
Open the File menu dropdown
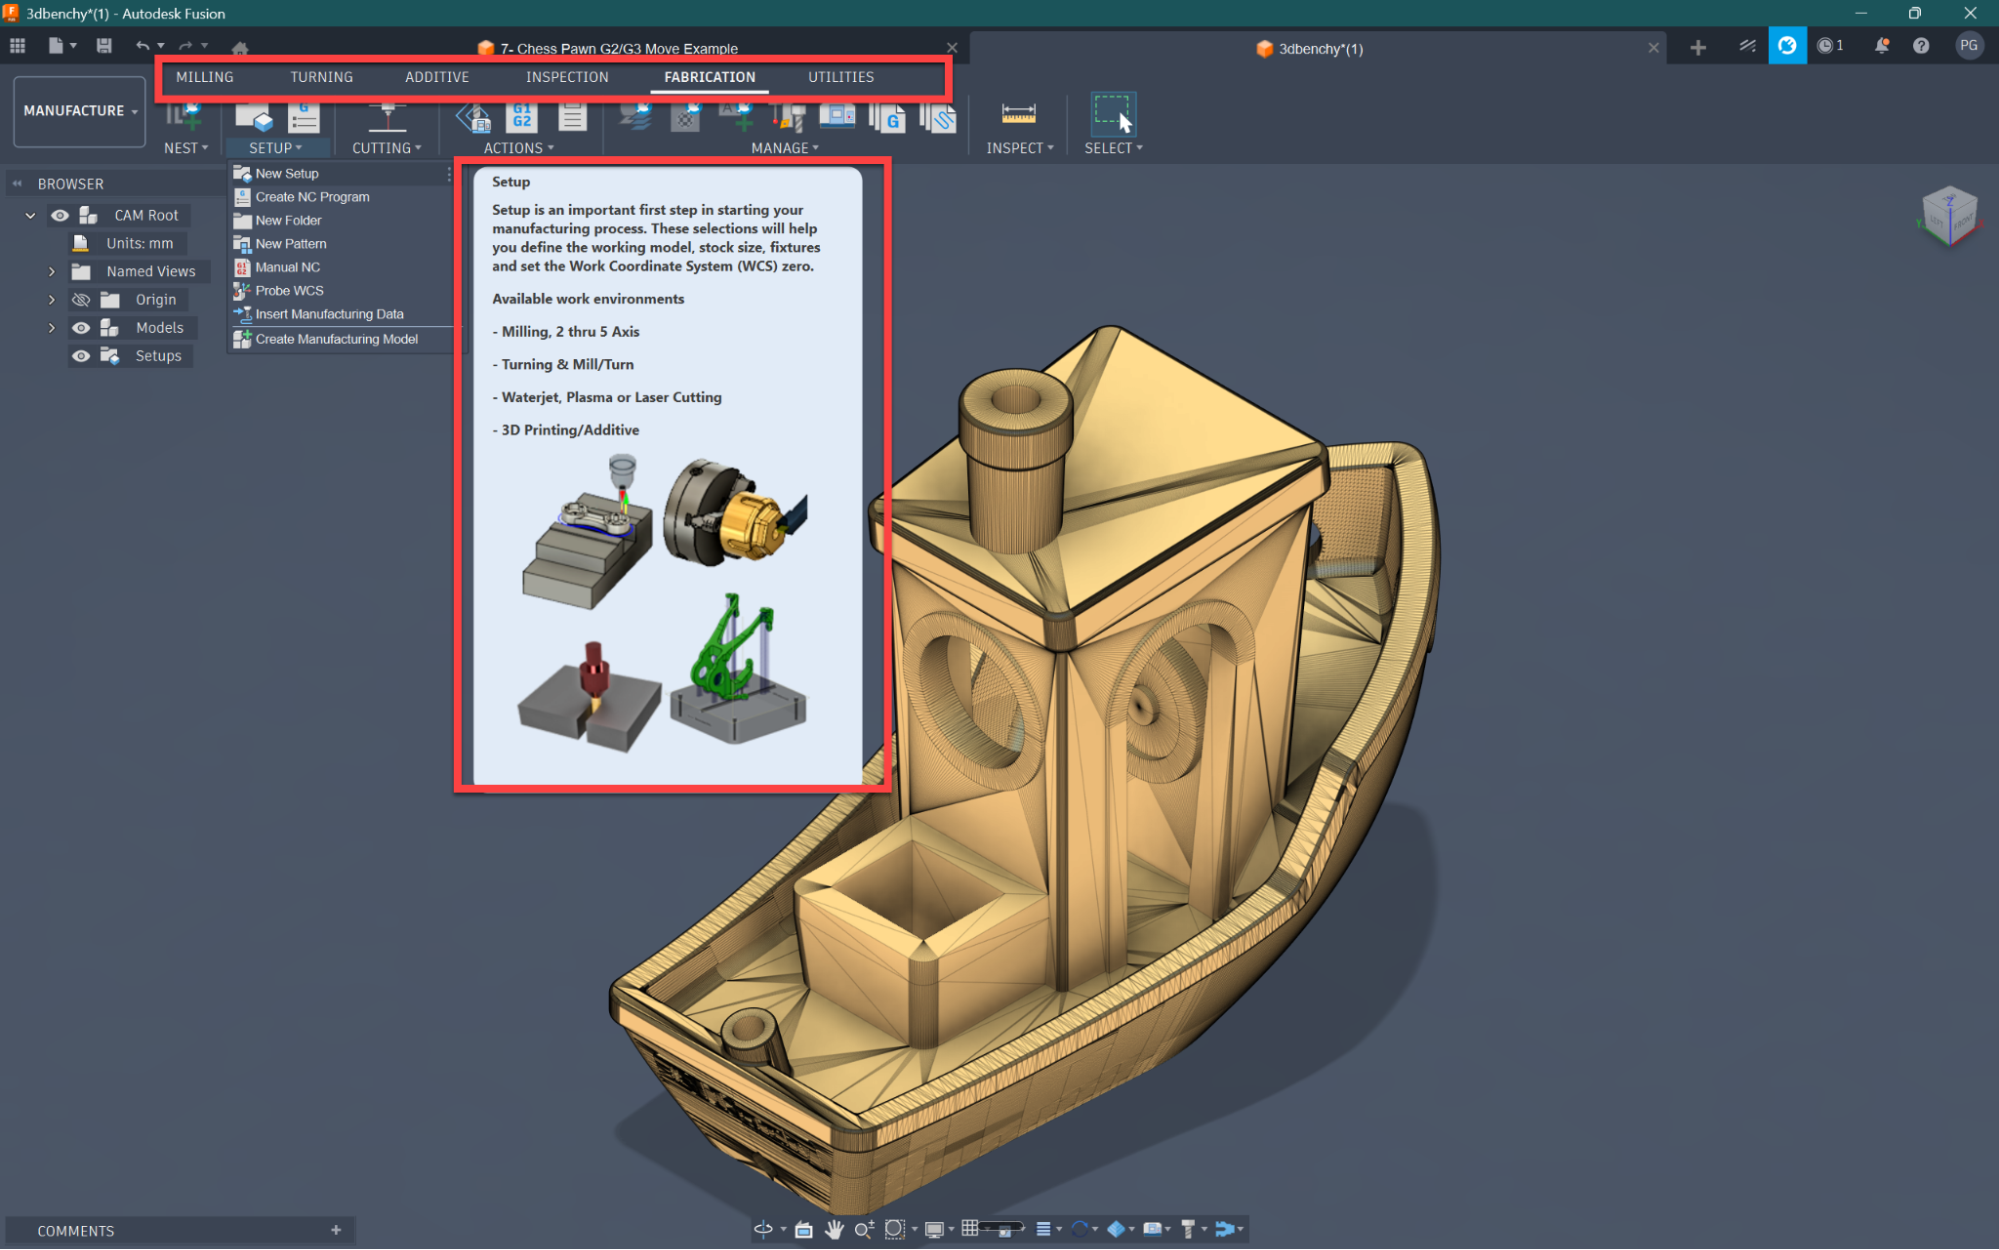tap(62, 46)
